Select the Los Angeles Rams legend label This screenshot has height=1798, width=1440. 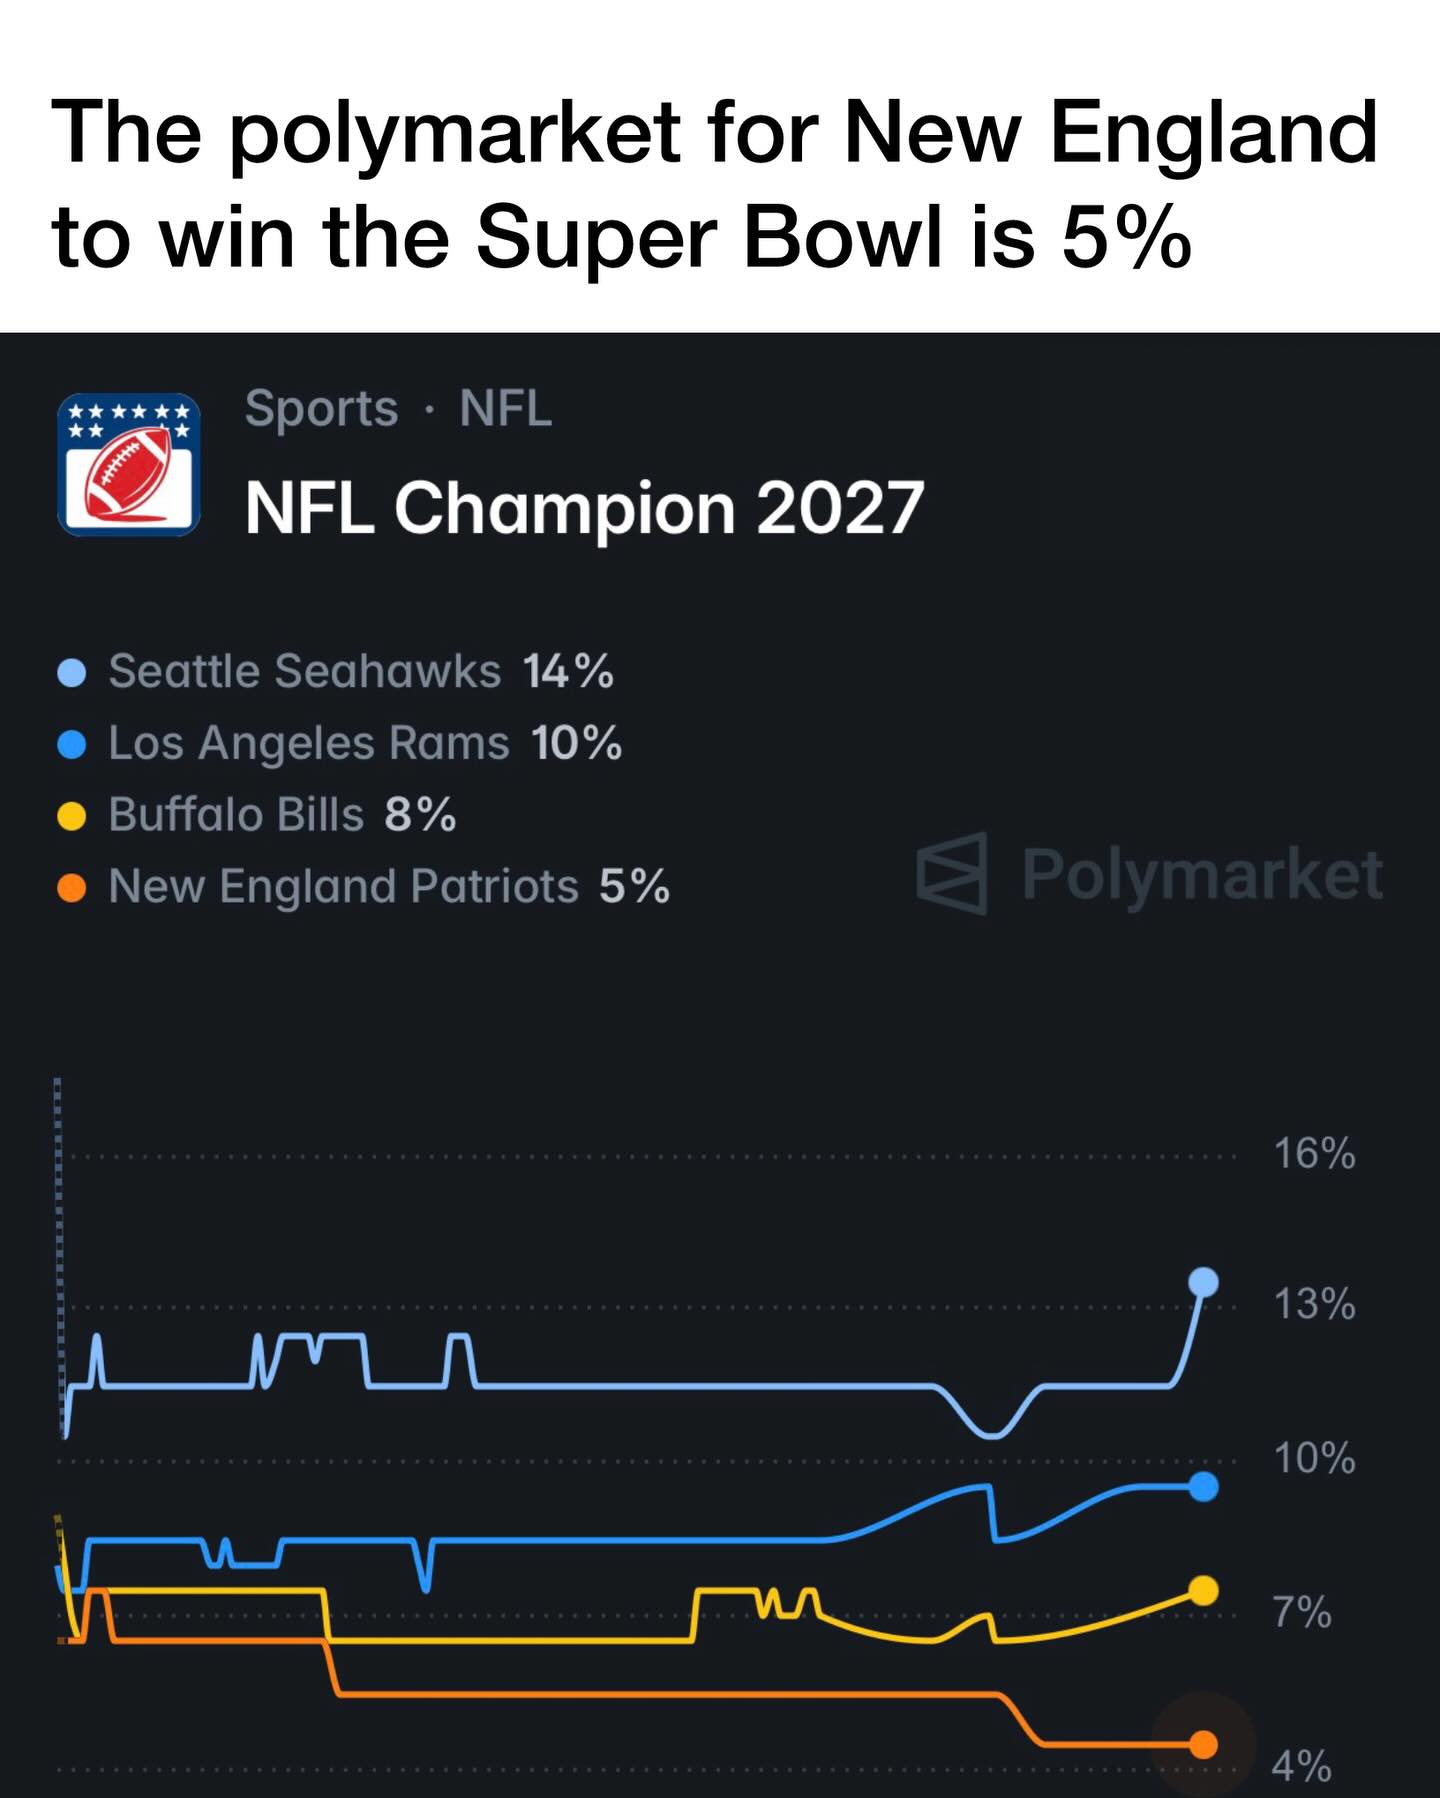tap(309, 743)
